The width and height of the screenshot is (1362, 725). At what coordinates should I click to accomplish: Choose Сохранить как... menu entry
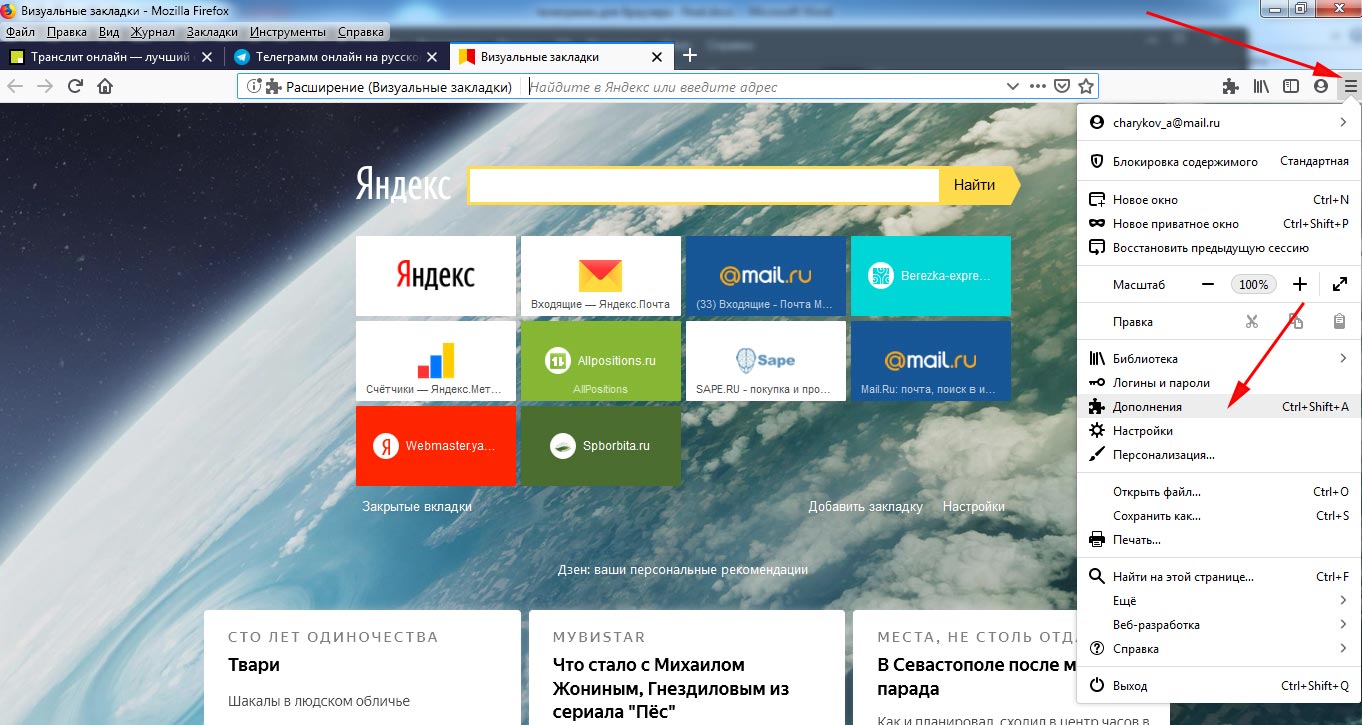(x=1217, y=516)
